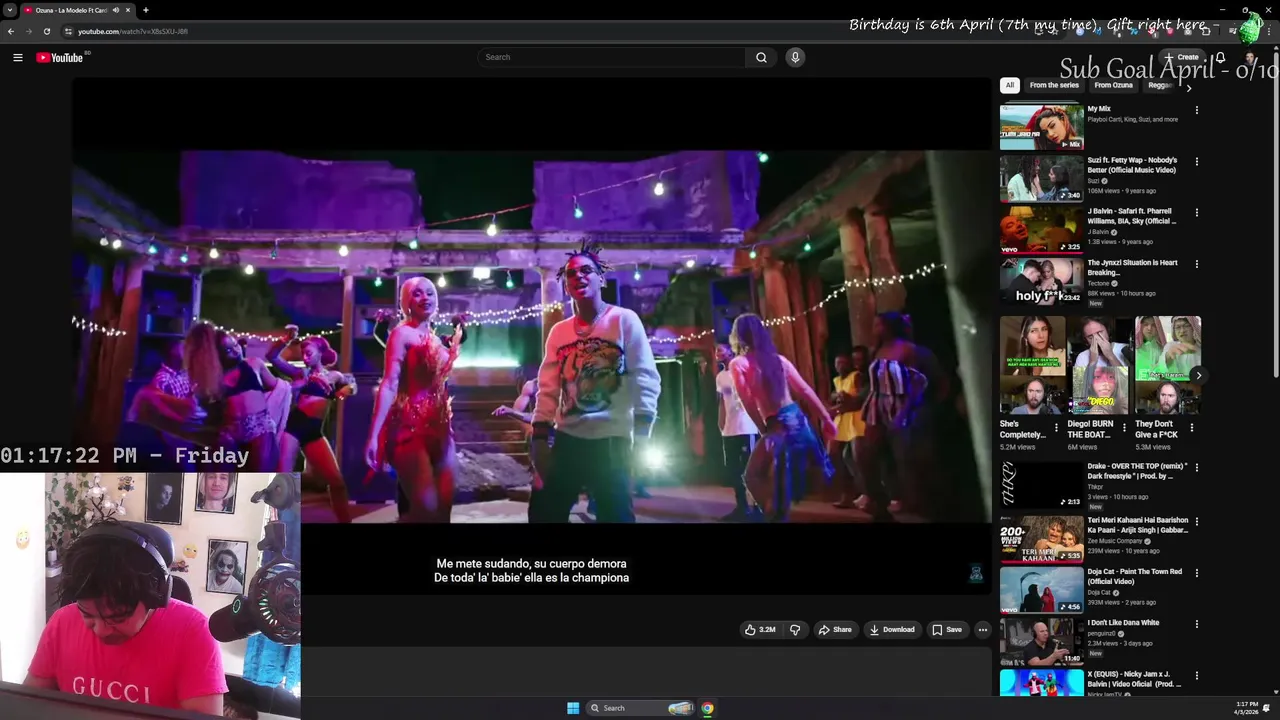The width and height of the screenshot is (1280, 720).
Task: Open J Balvin Safari thumbnail
Action: pos(1041,229)
